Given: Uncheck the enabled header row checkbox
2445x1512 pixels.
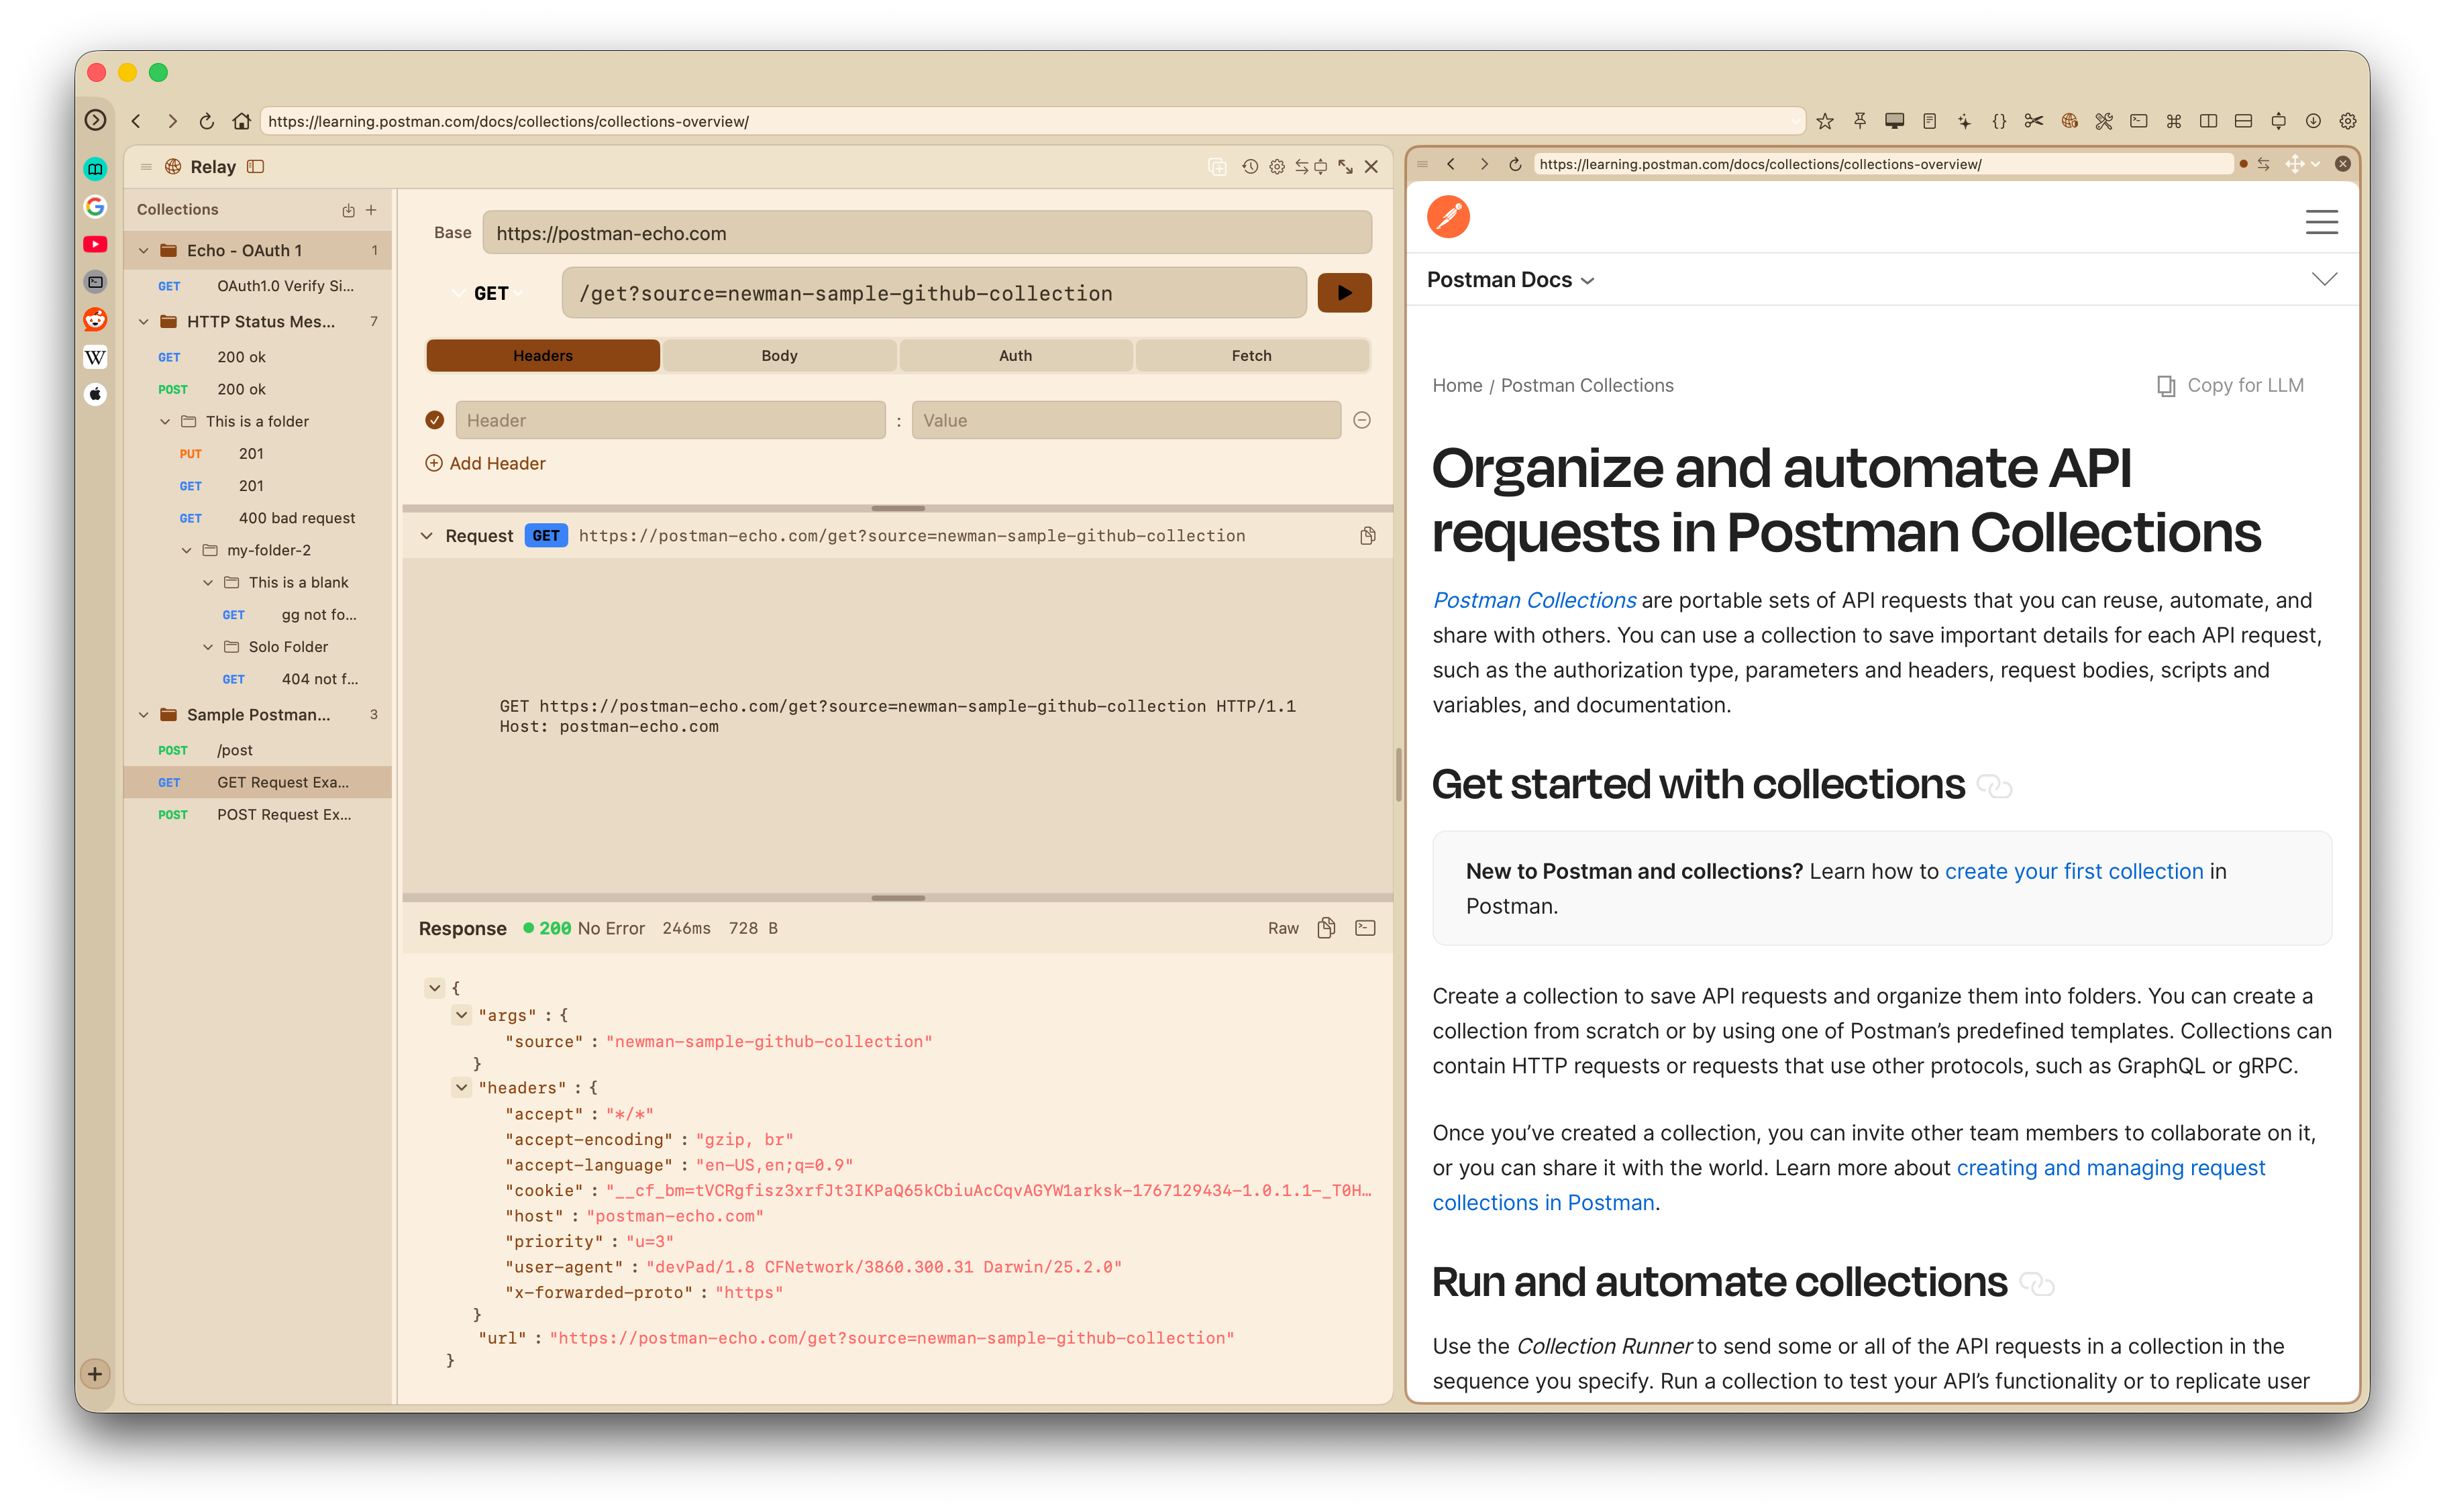Looking at the screenshot, I should pyautogui.click(x=434, y=420).
